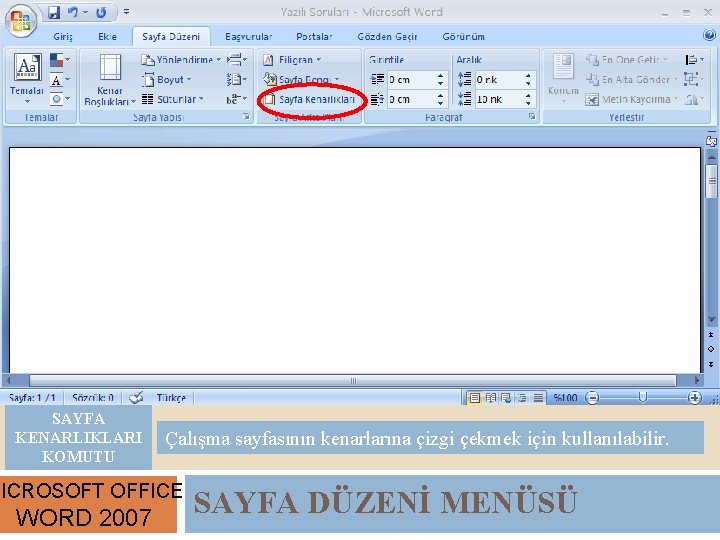The height and width of the screenshot is (540, 720).
Task: Open the group objects dropdown
Action: (694, 79)
